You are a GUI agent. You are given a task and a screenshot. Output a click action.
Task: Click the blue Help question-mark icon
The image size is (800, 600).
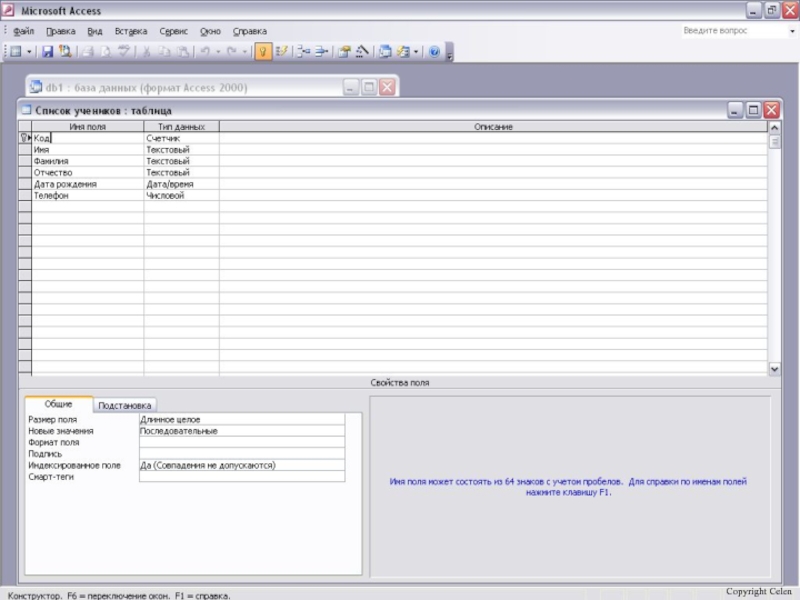(x=435, y=51)
